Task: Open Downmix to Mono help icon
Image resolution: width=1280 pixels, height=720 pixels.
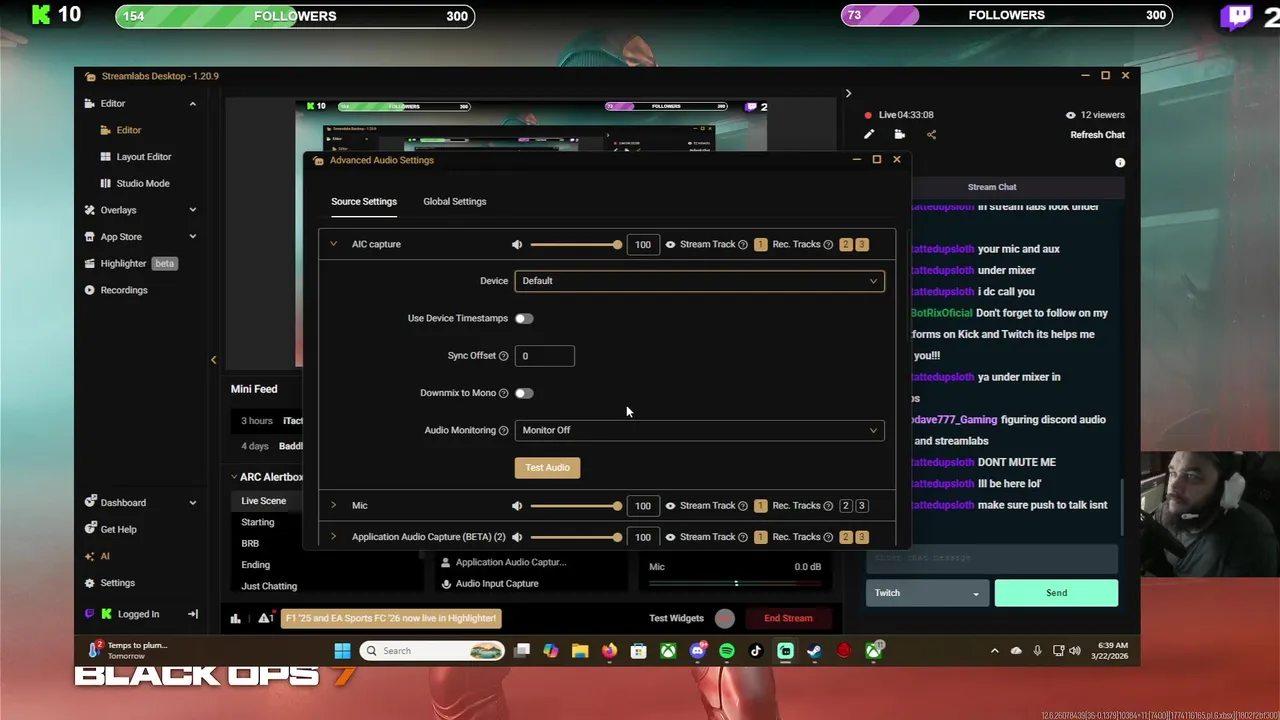Action: (x=503, y=393)
